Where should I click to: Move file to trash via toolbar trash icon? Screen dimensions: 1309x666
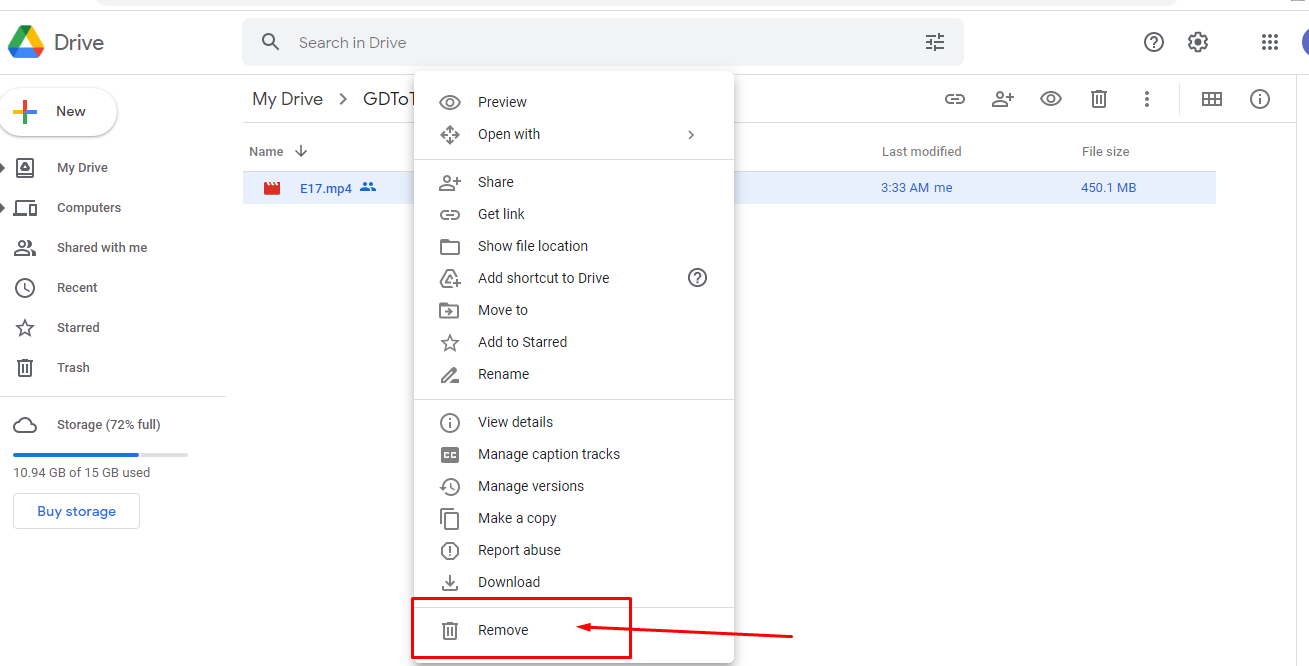[x=1098, y=99]
